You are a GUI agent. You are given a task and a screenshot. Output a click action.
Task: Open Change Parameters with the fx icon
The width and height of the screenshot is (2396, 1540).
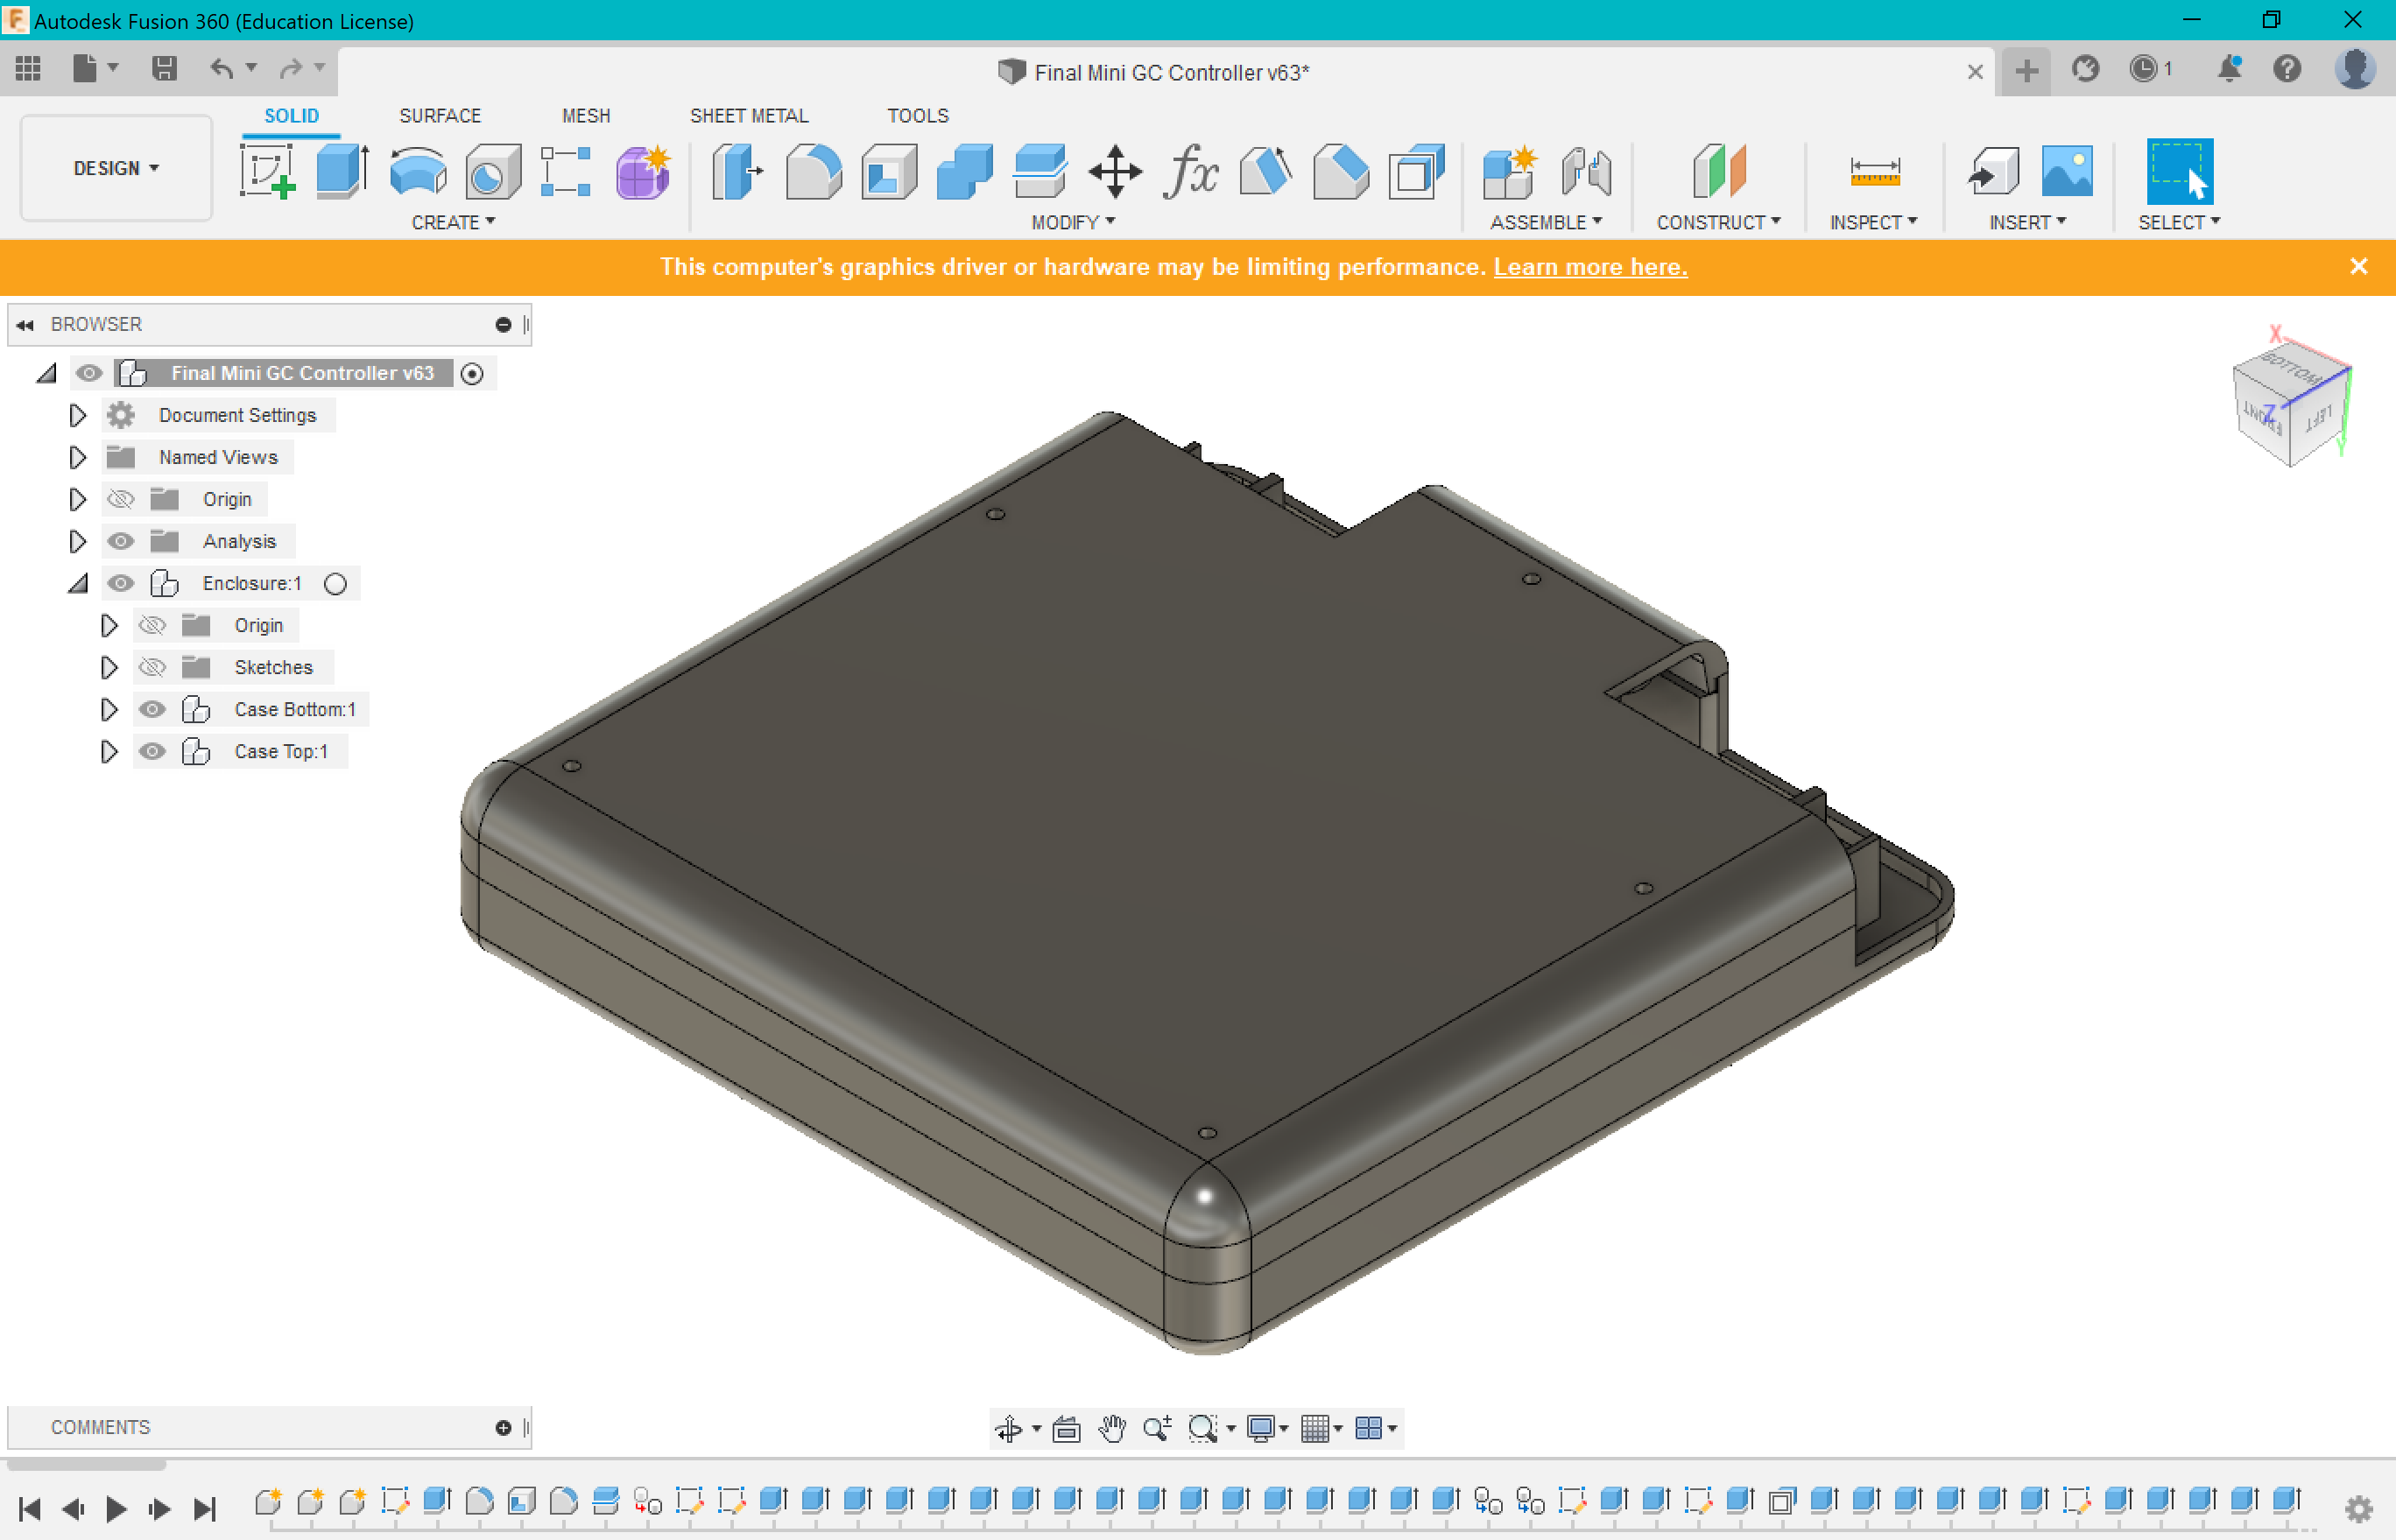[x=1192, y=172]
